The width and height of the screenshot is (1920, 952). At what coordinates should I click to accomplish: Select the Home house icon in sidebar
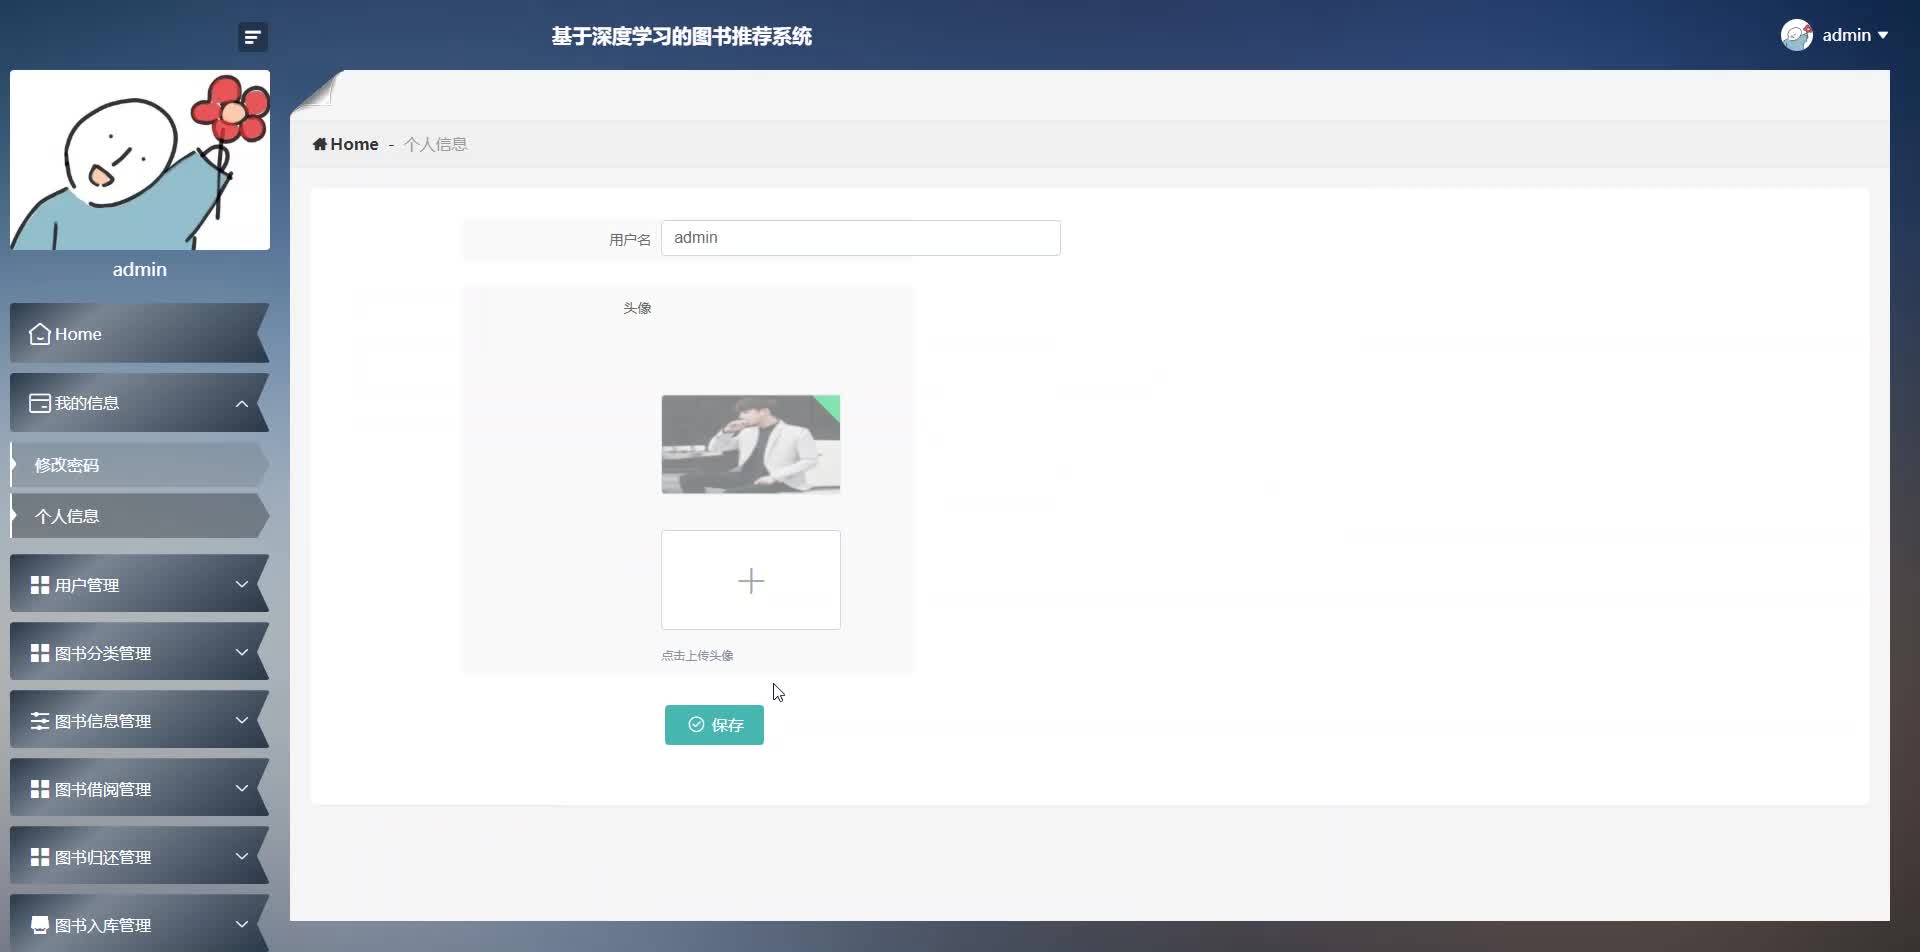(x=39, y=334)
